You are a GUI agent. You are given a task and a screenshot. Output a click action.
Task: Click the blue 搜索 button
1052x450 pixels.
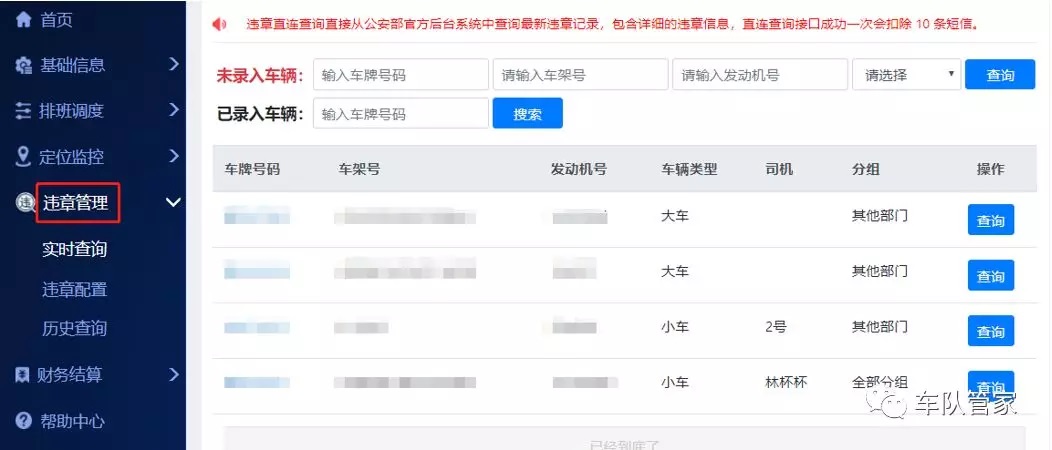(x=527, y=114)
